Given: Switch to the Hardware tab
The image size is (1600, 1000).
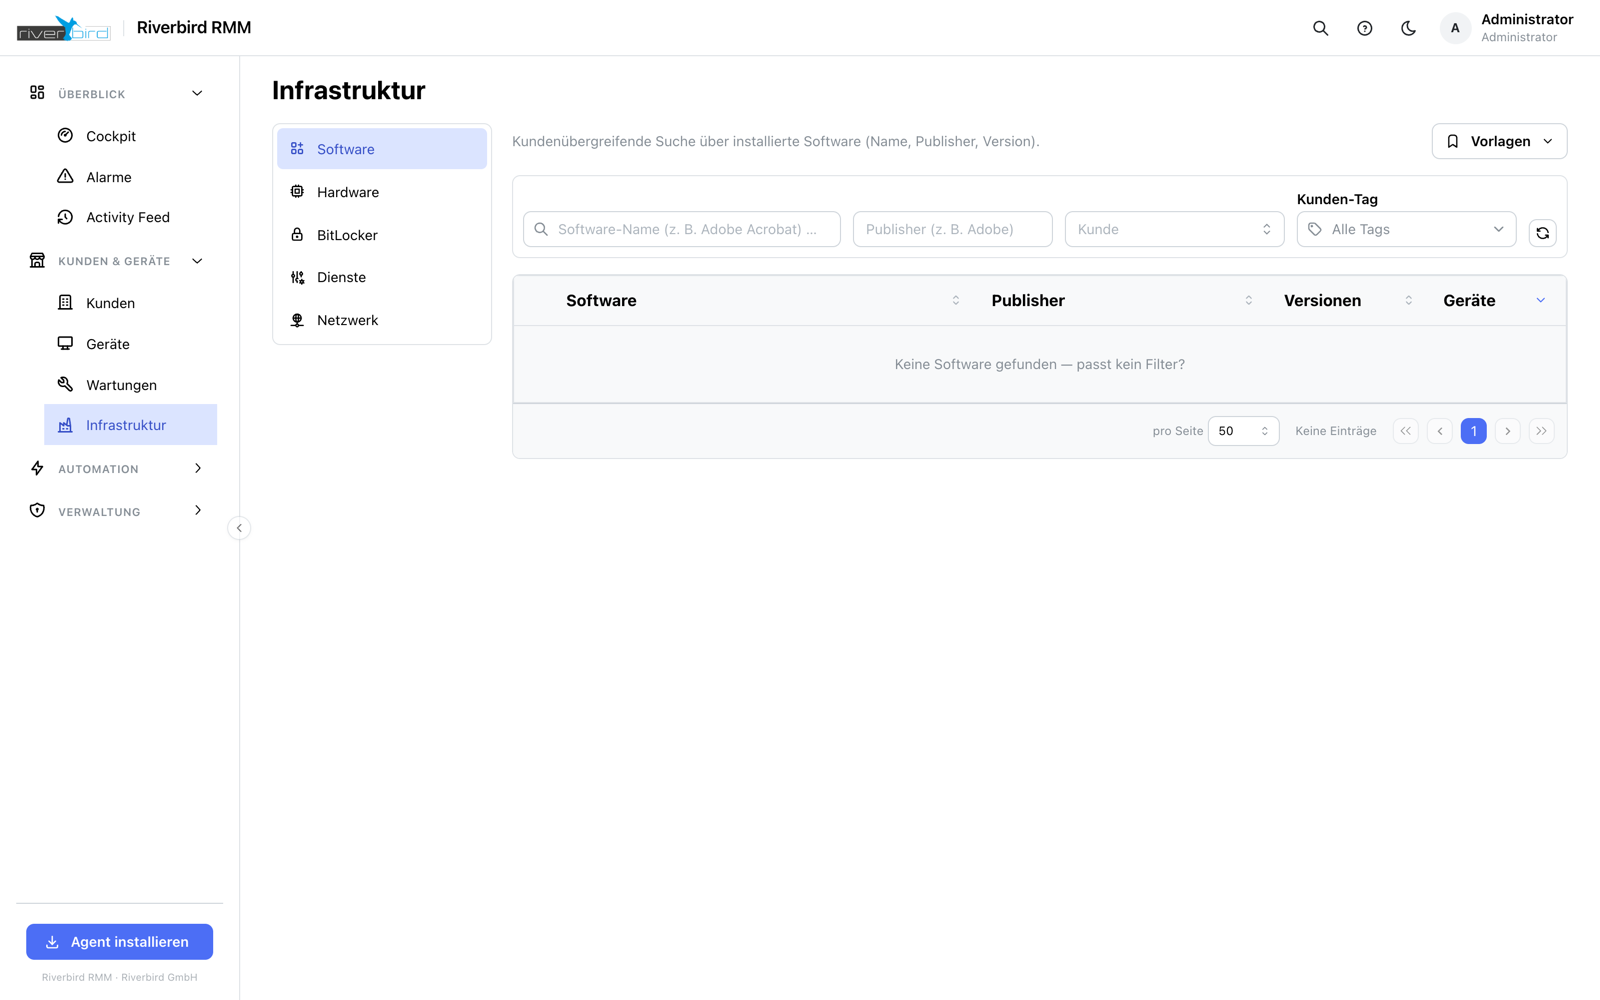Looking at the screenshot, I should coord(382,192).
